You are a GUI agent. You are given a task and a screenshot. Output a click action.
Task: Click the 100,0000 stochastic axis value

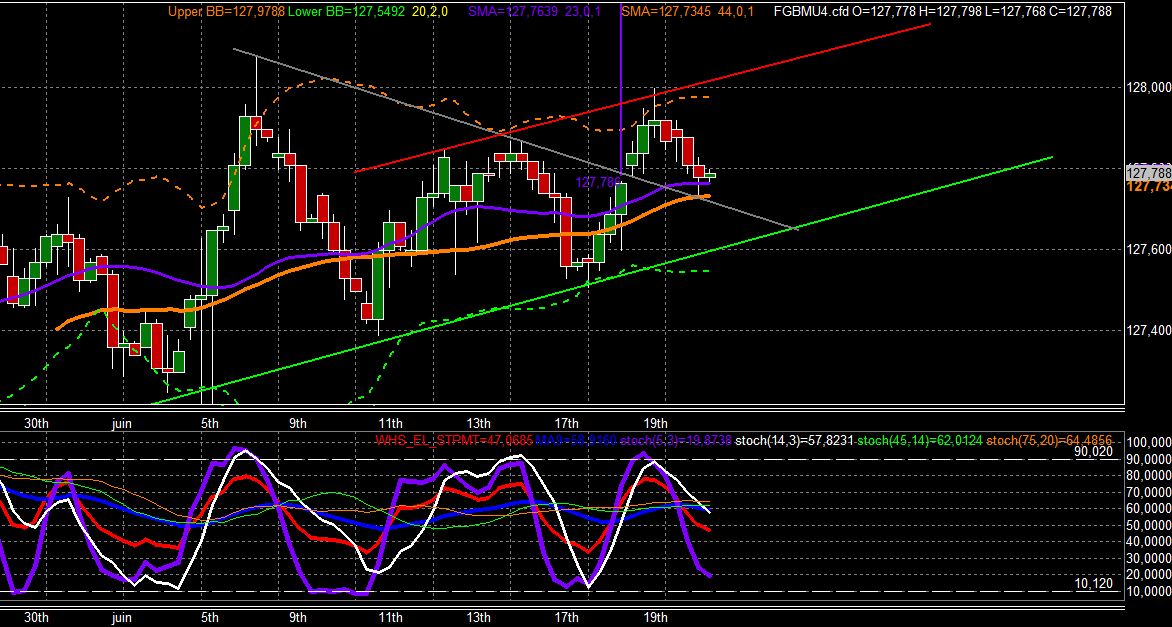pyautogui.click(x=1149, y=443)
